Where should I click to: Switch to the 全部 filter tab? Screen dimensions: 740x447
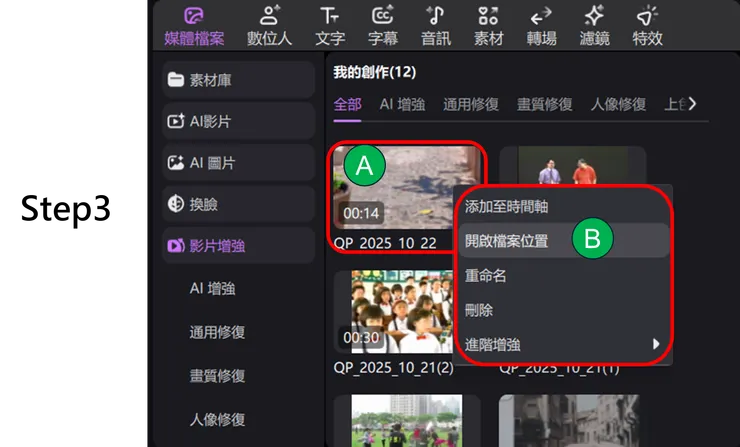[x=347, y=104]
